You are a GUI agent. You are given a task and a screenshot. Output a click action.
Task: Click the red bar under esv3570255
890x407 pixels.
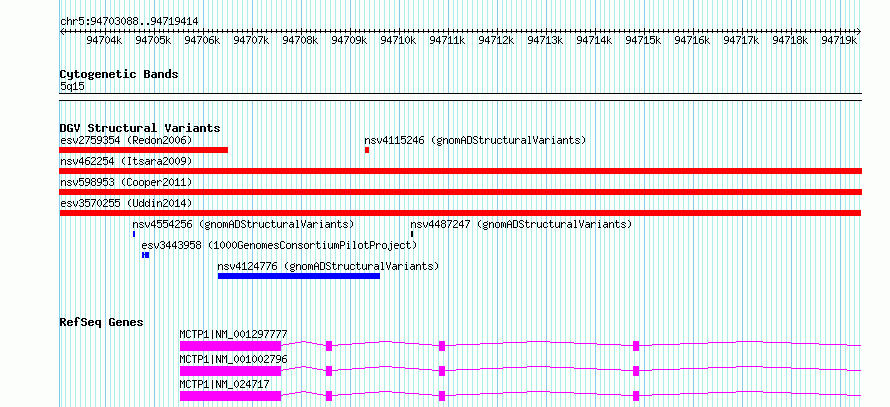coord(460,213)
